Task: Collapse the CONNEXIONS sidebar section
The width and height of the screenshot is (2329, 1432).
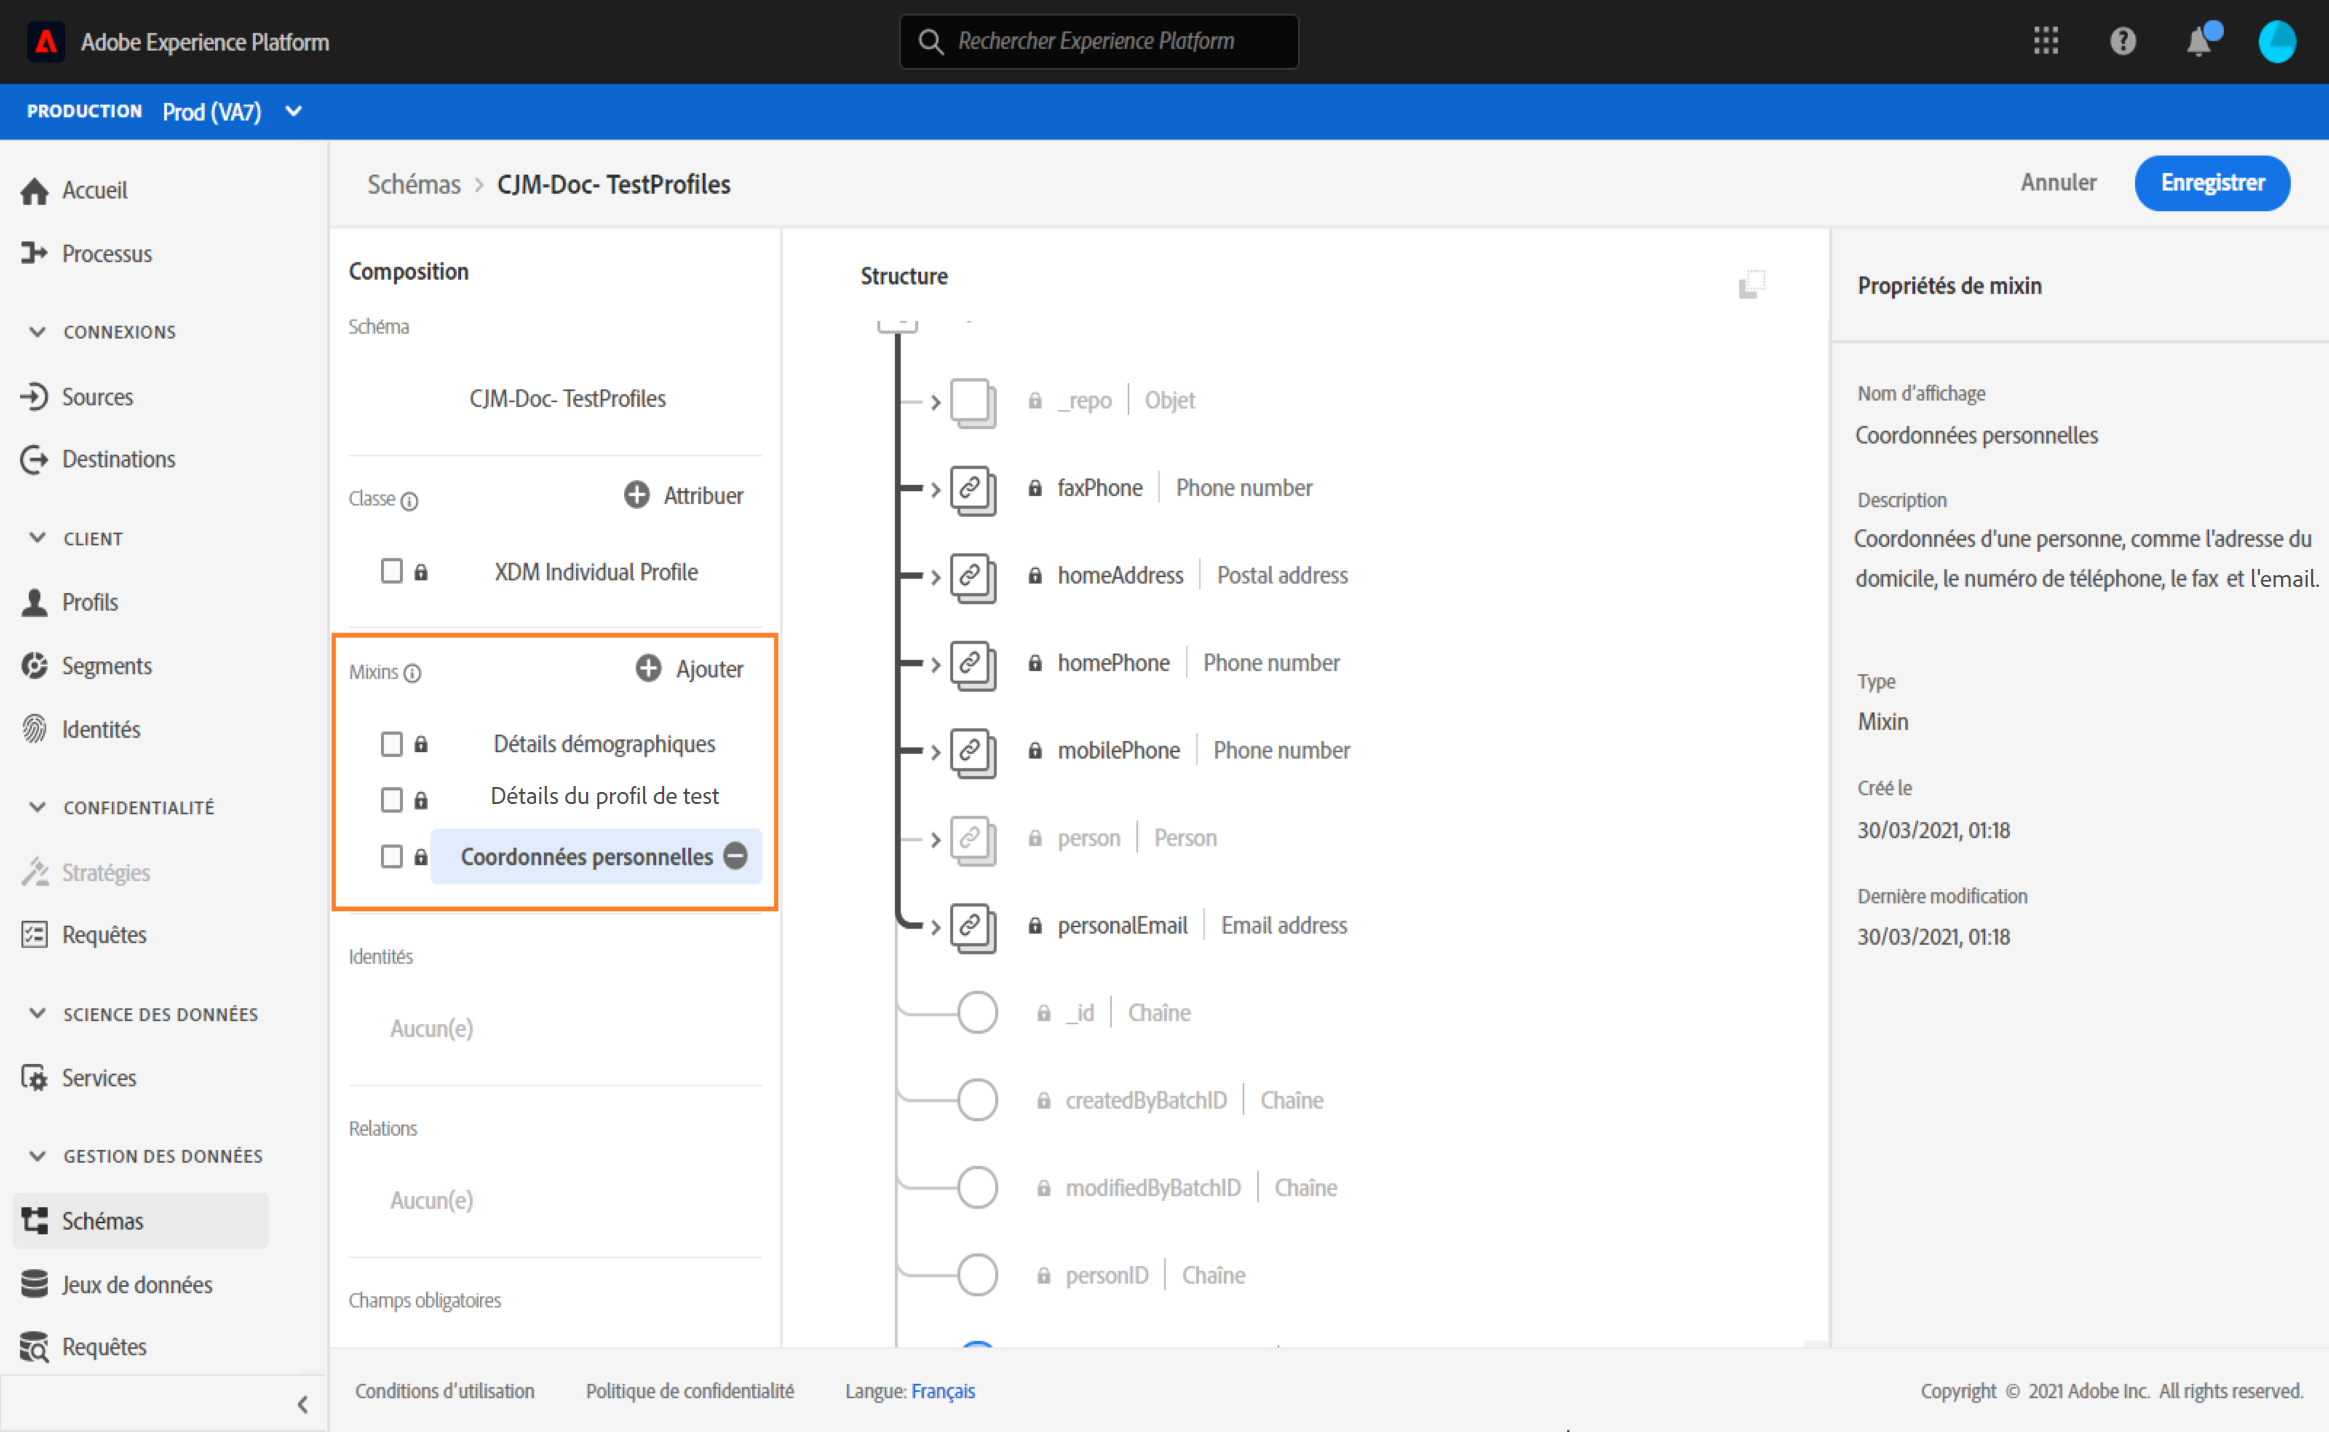Action: [38, 331]
